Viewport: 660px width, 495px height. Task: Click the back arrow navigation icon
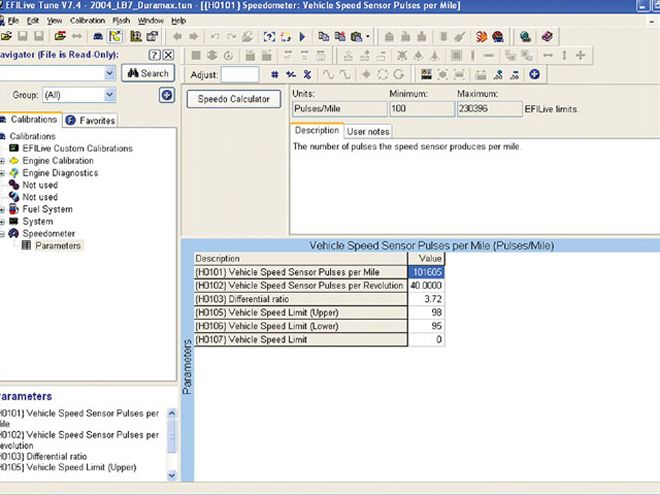pyautogui.click(x=177, y=37)
